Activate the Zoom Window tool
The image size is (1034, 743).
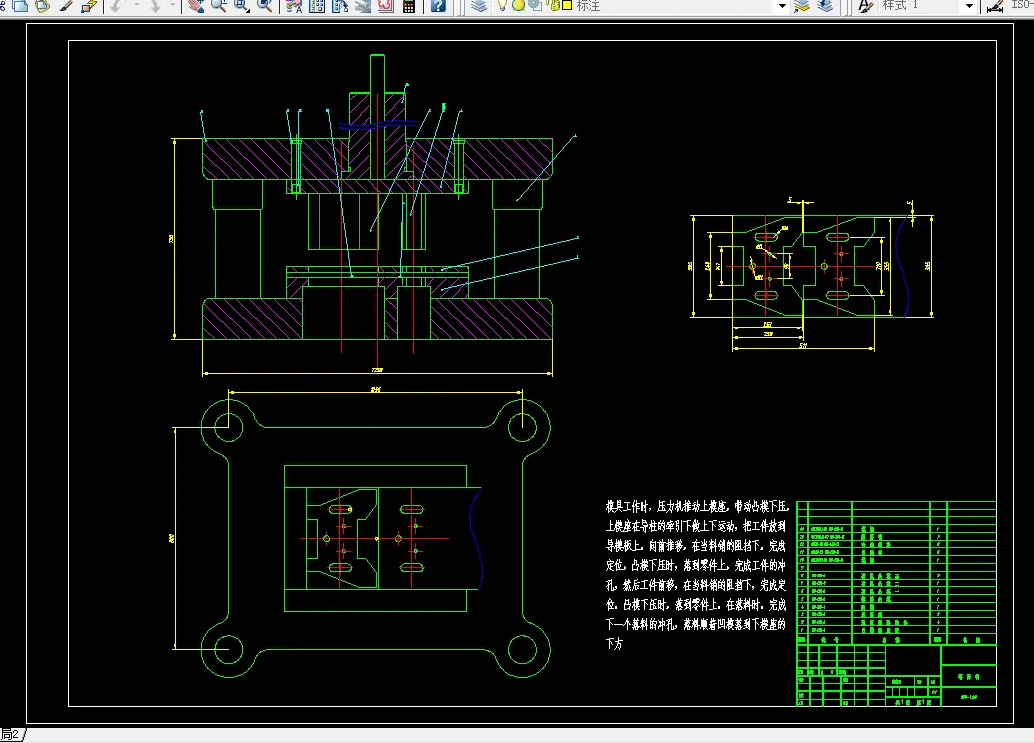point(241,6)
